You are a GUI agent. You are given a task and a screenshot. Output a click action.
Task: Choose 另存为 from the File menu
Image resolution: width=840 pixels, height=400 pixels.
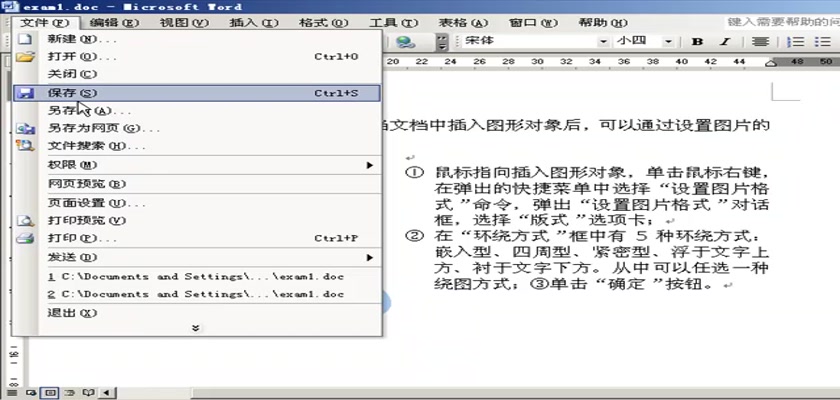pos(196,111)
